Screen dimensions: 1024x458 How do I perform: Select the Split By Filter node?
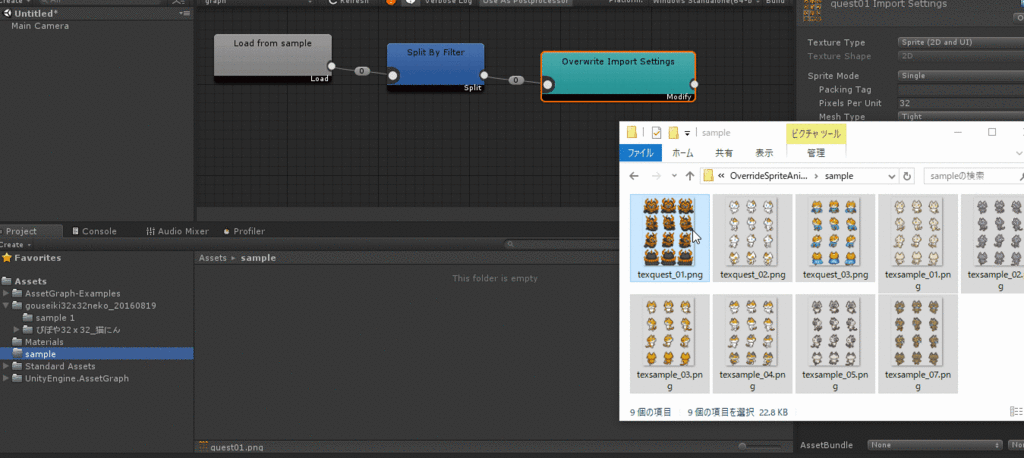436,67
